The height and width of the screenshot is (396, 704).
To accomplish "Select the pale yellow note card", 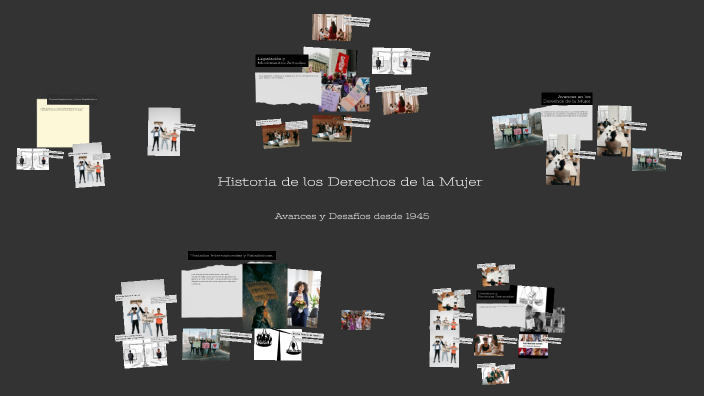I will tap(63, 123).
